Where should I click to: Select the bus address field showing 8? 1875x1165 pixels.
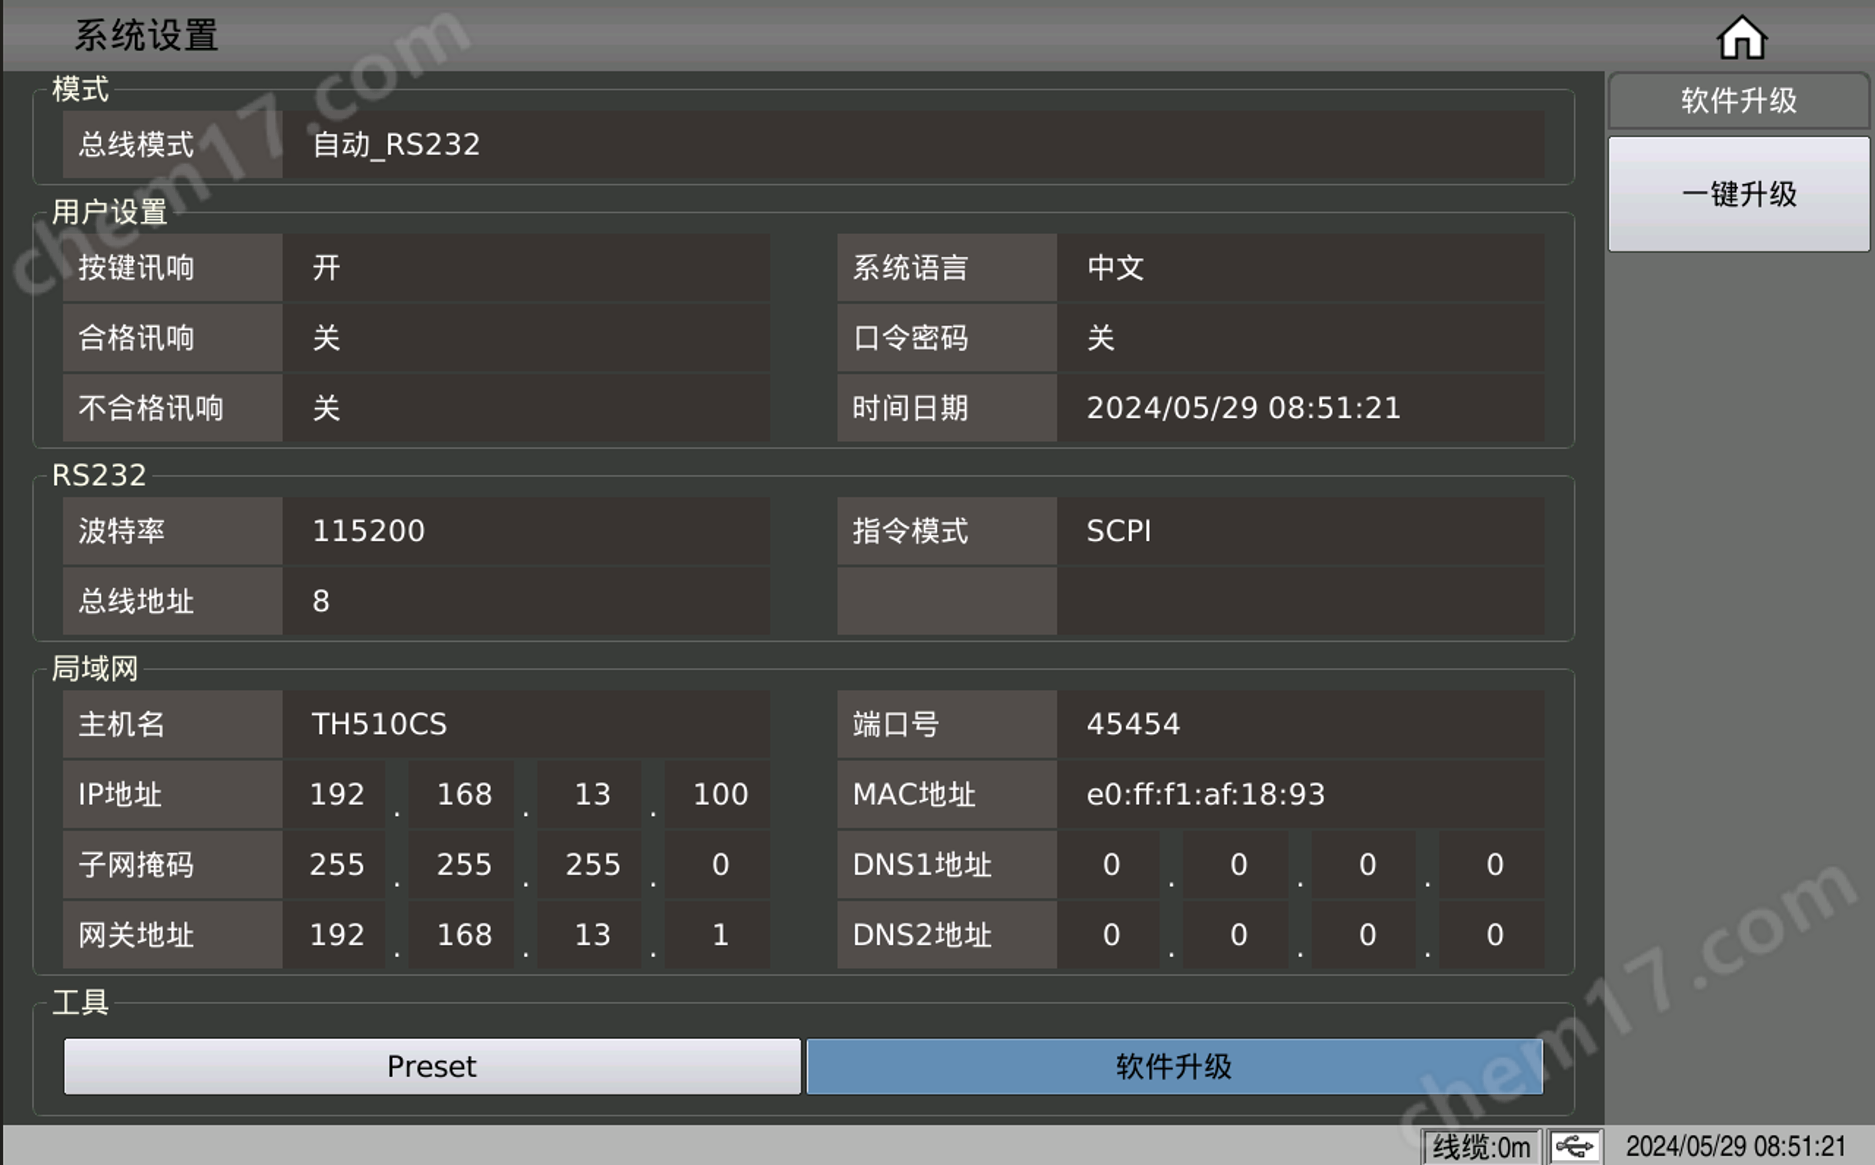click(x=526, y=601)
